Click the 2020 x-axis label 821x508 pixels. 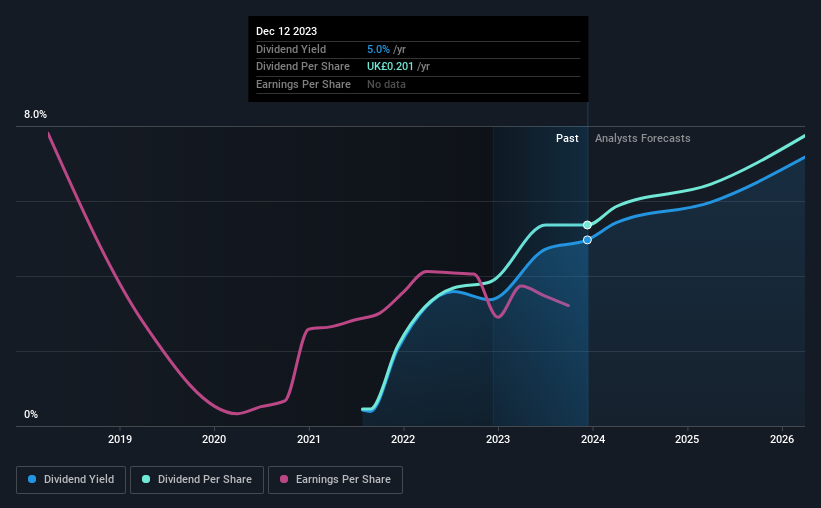tap(214, 439)
